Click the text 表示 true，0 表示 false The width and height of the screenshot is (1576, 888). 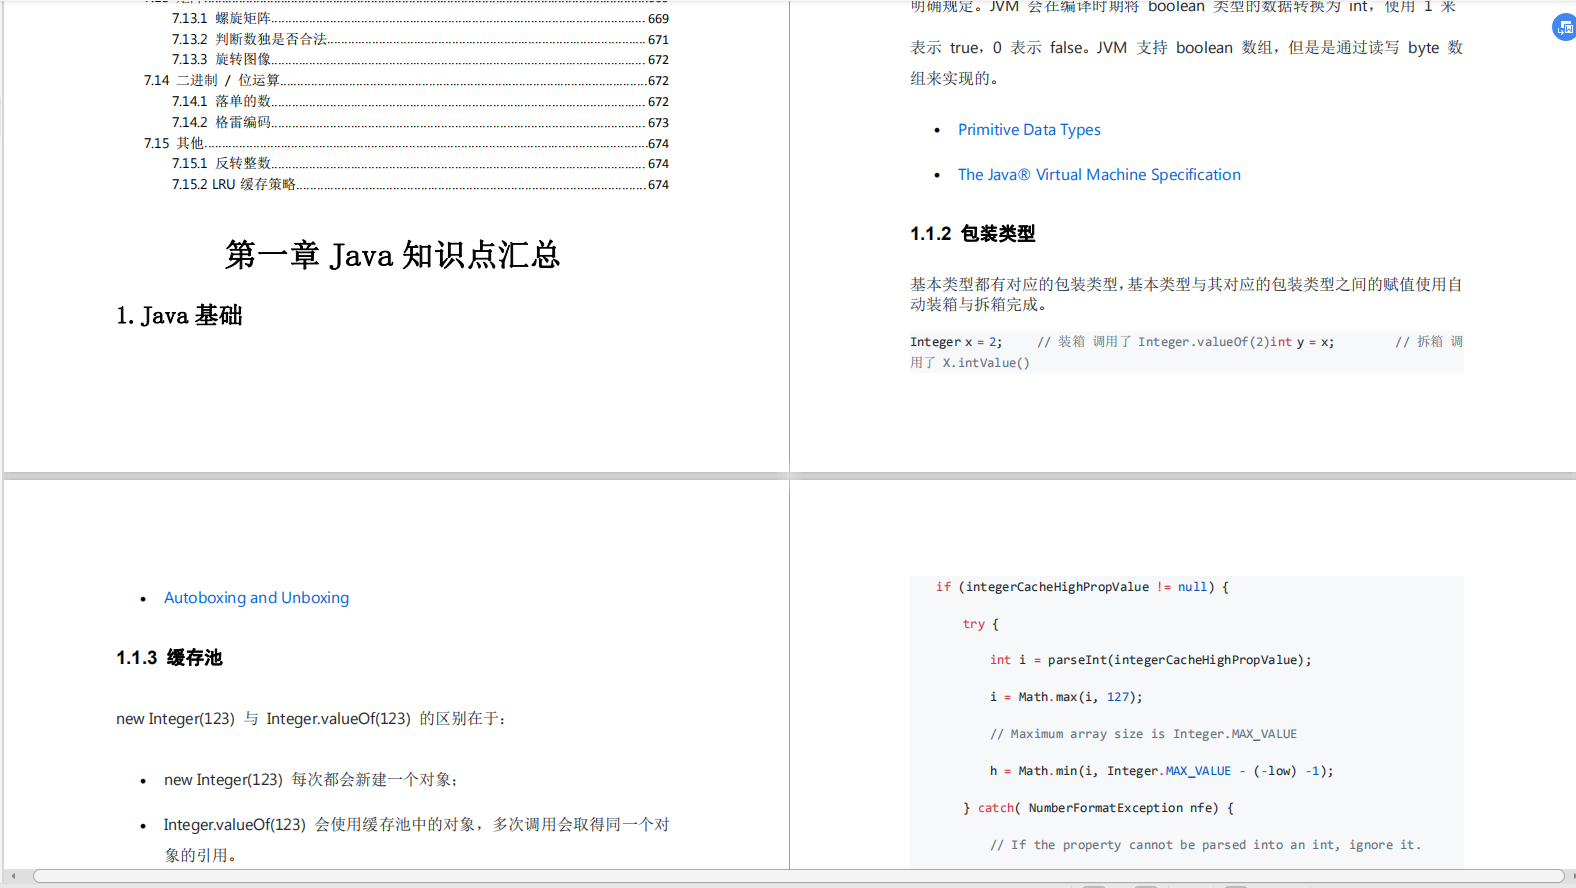[997, 48]
